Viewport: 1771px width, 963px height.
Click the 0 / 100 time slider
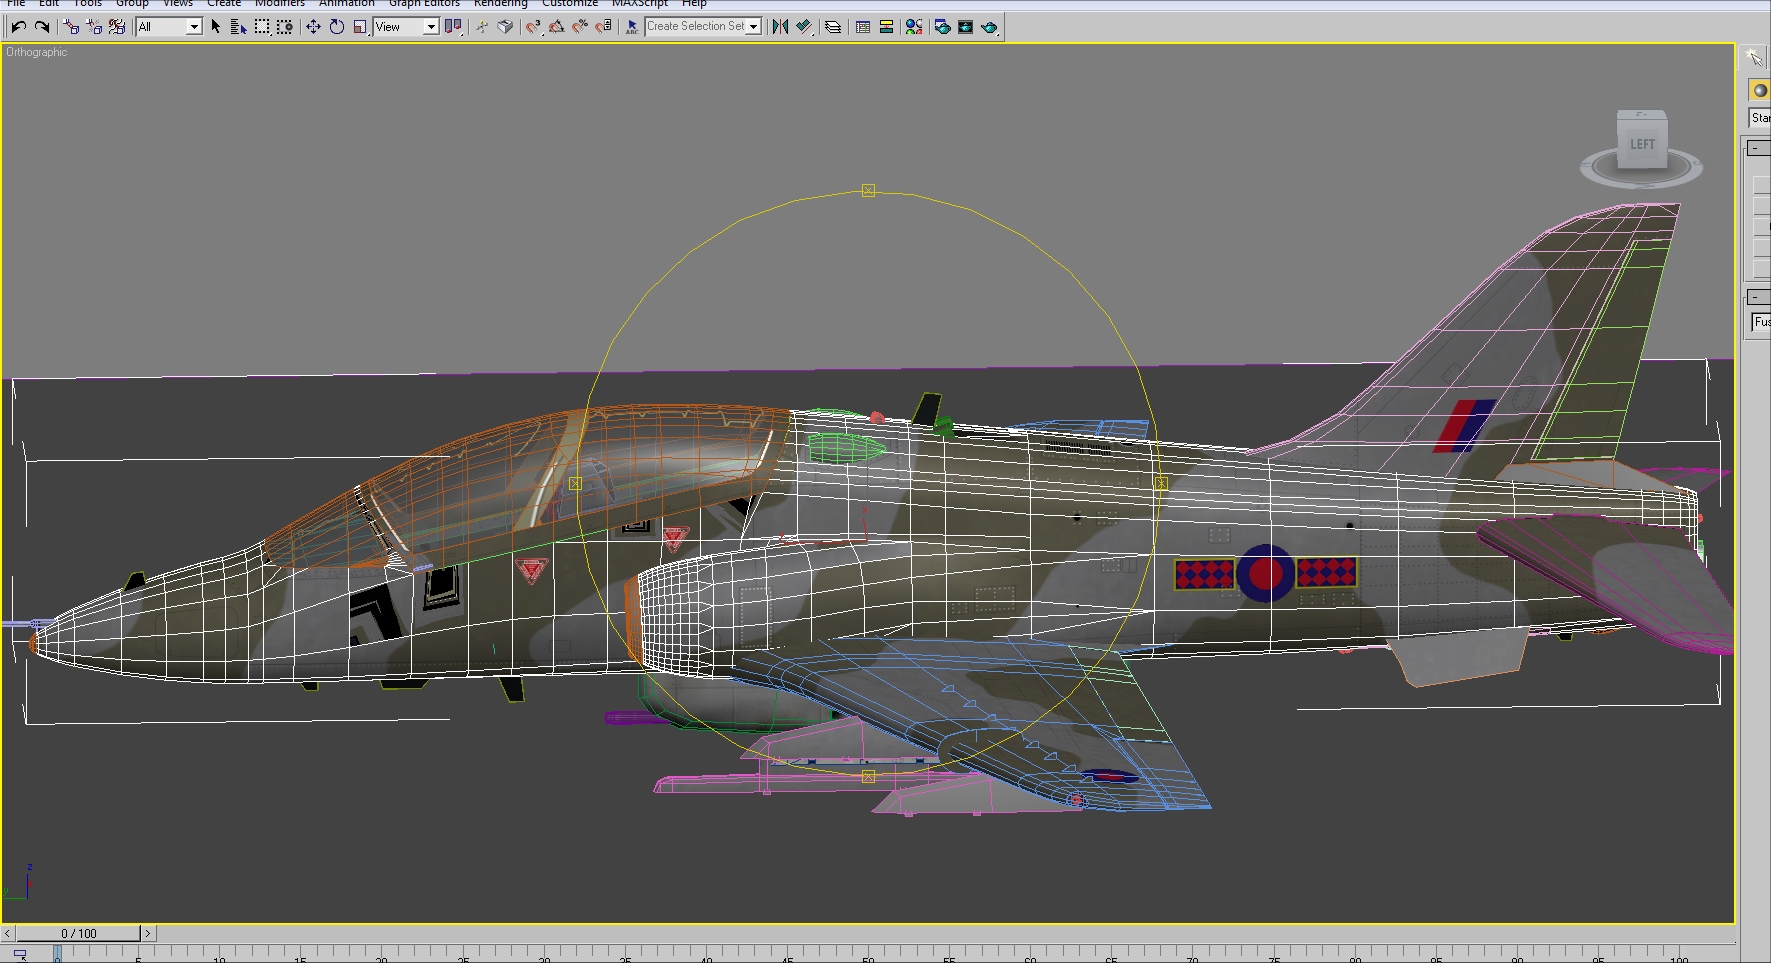tap(78, 934)
